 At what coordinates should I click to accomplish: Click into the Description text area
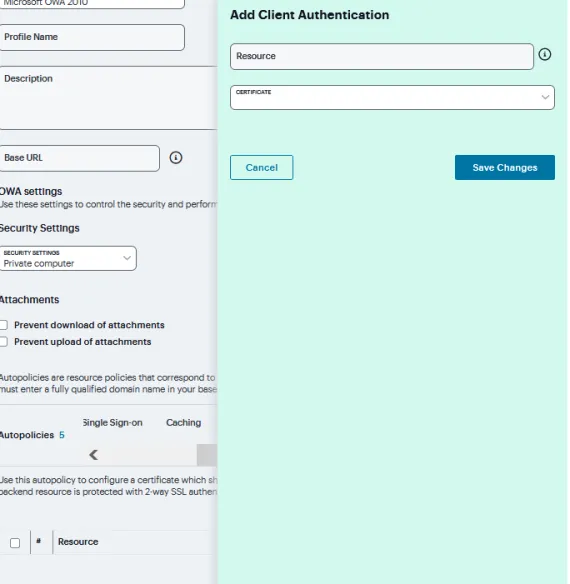(108, 98)
